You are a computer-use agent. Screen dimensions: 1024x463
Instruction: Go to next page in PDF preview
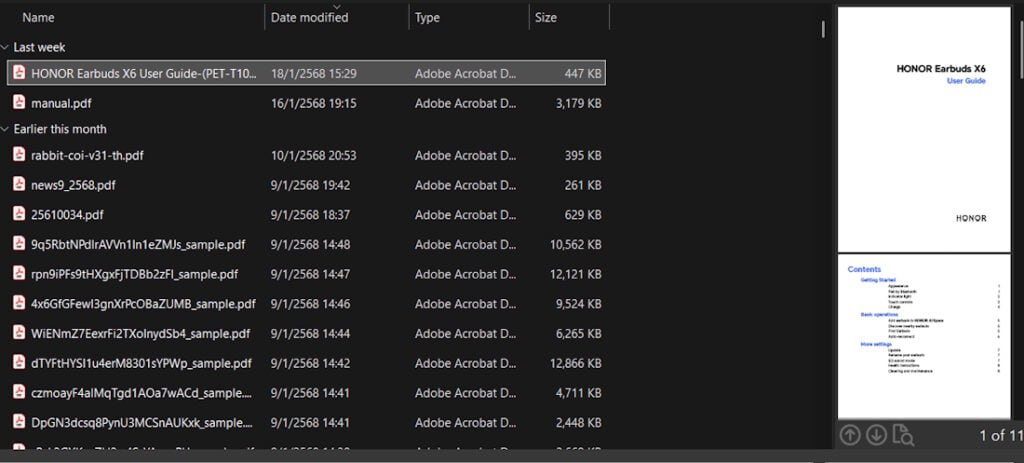tap(877, 435)
